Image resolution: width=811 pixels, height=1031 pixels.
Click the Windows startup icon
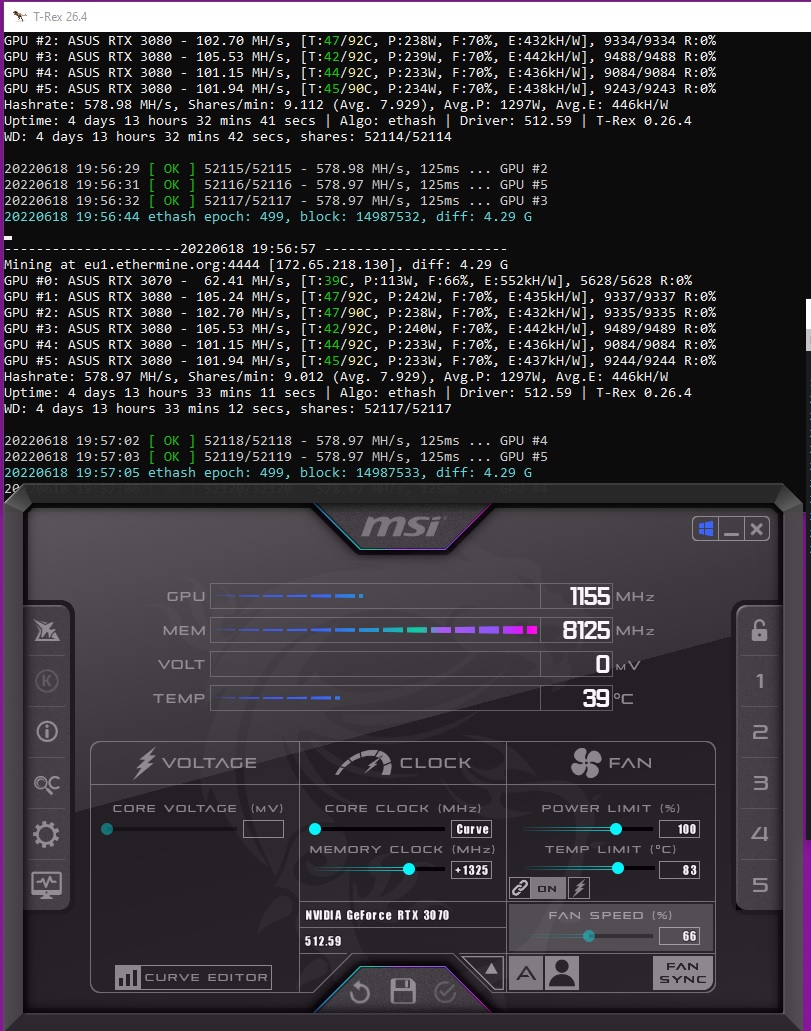click(x=706, y=529)
